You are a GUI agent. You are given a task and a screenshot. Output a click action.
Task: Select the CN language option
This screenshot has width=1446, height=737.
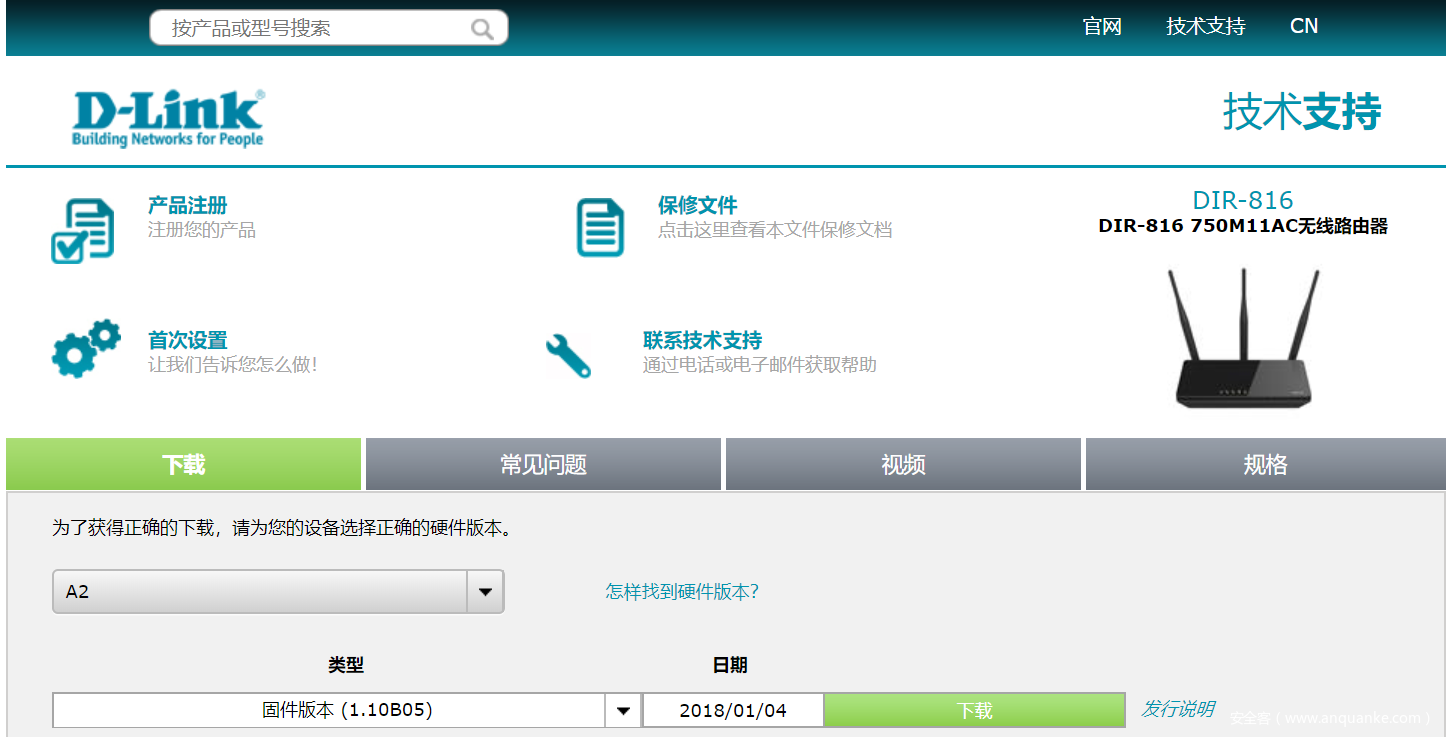point(1303,27)
